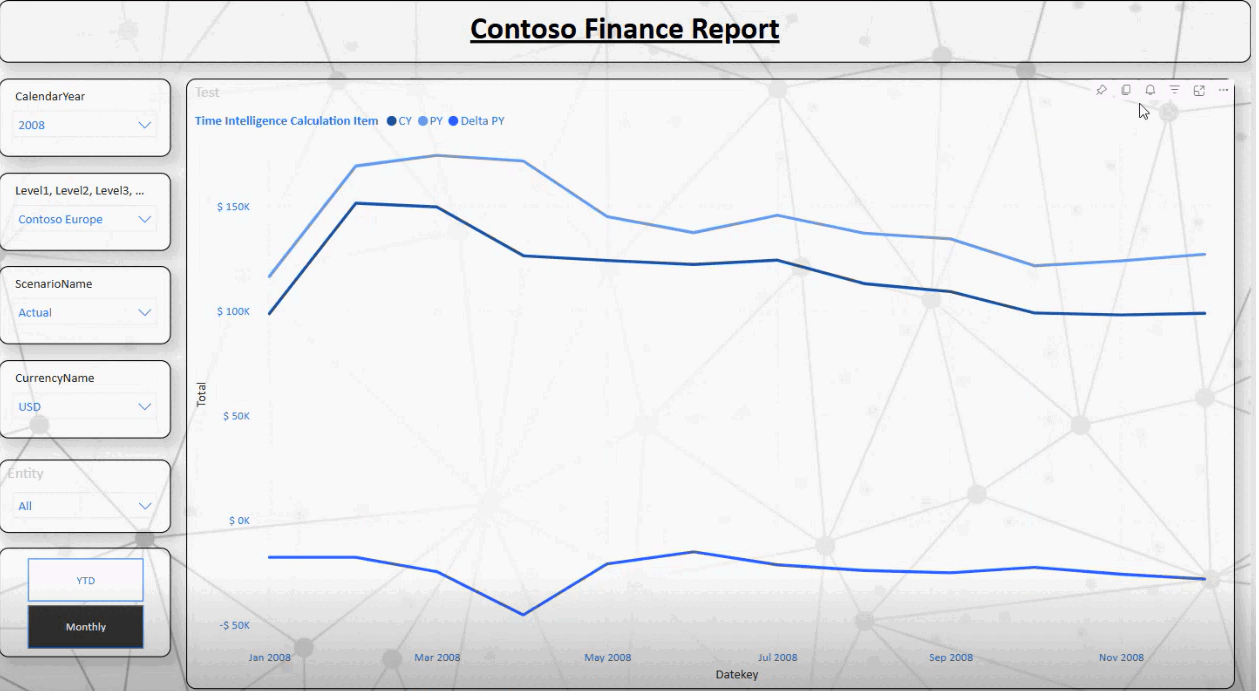Click the ScenarioName slicer header
1259x700 pixels.
pos(54,284)
